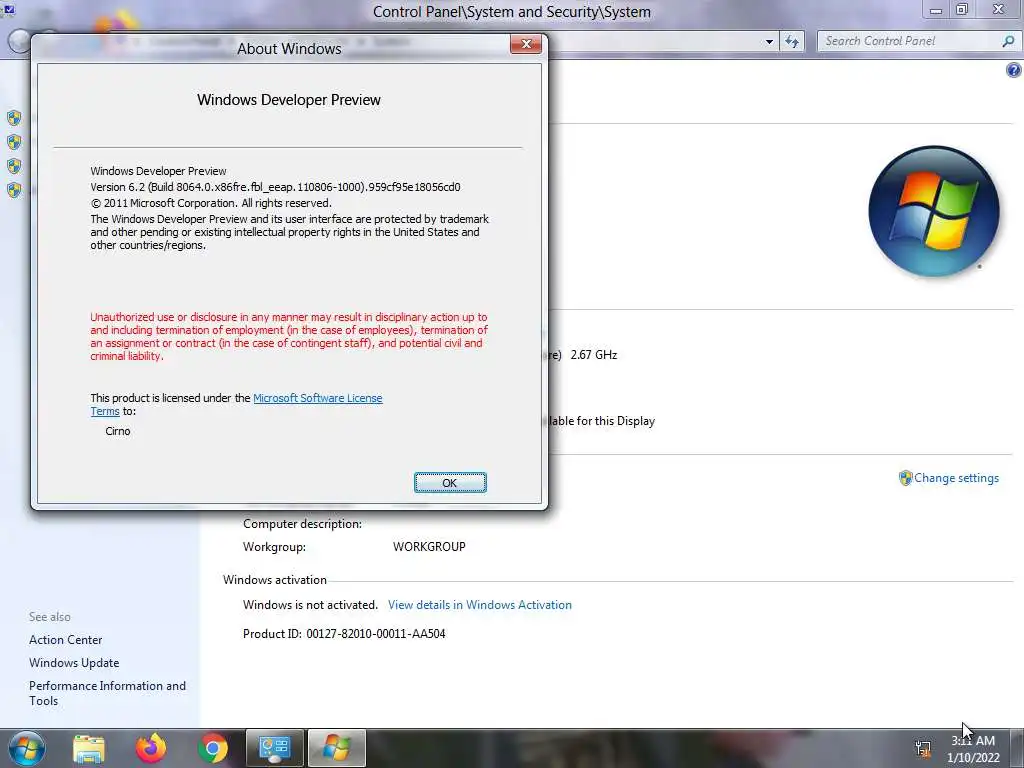Click the first sidebar shield icon
The image size is (1024, 768).
coord(14,118)
